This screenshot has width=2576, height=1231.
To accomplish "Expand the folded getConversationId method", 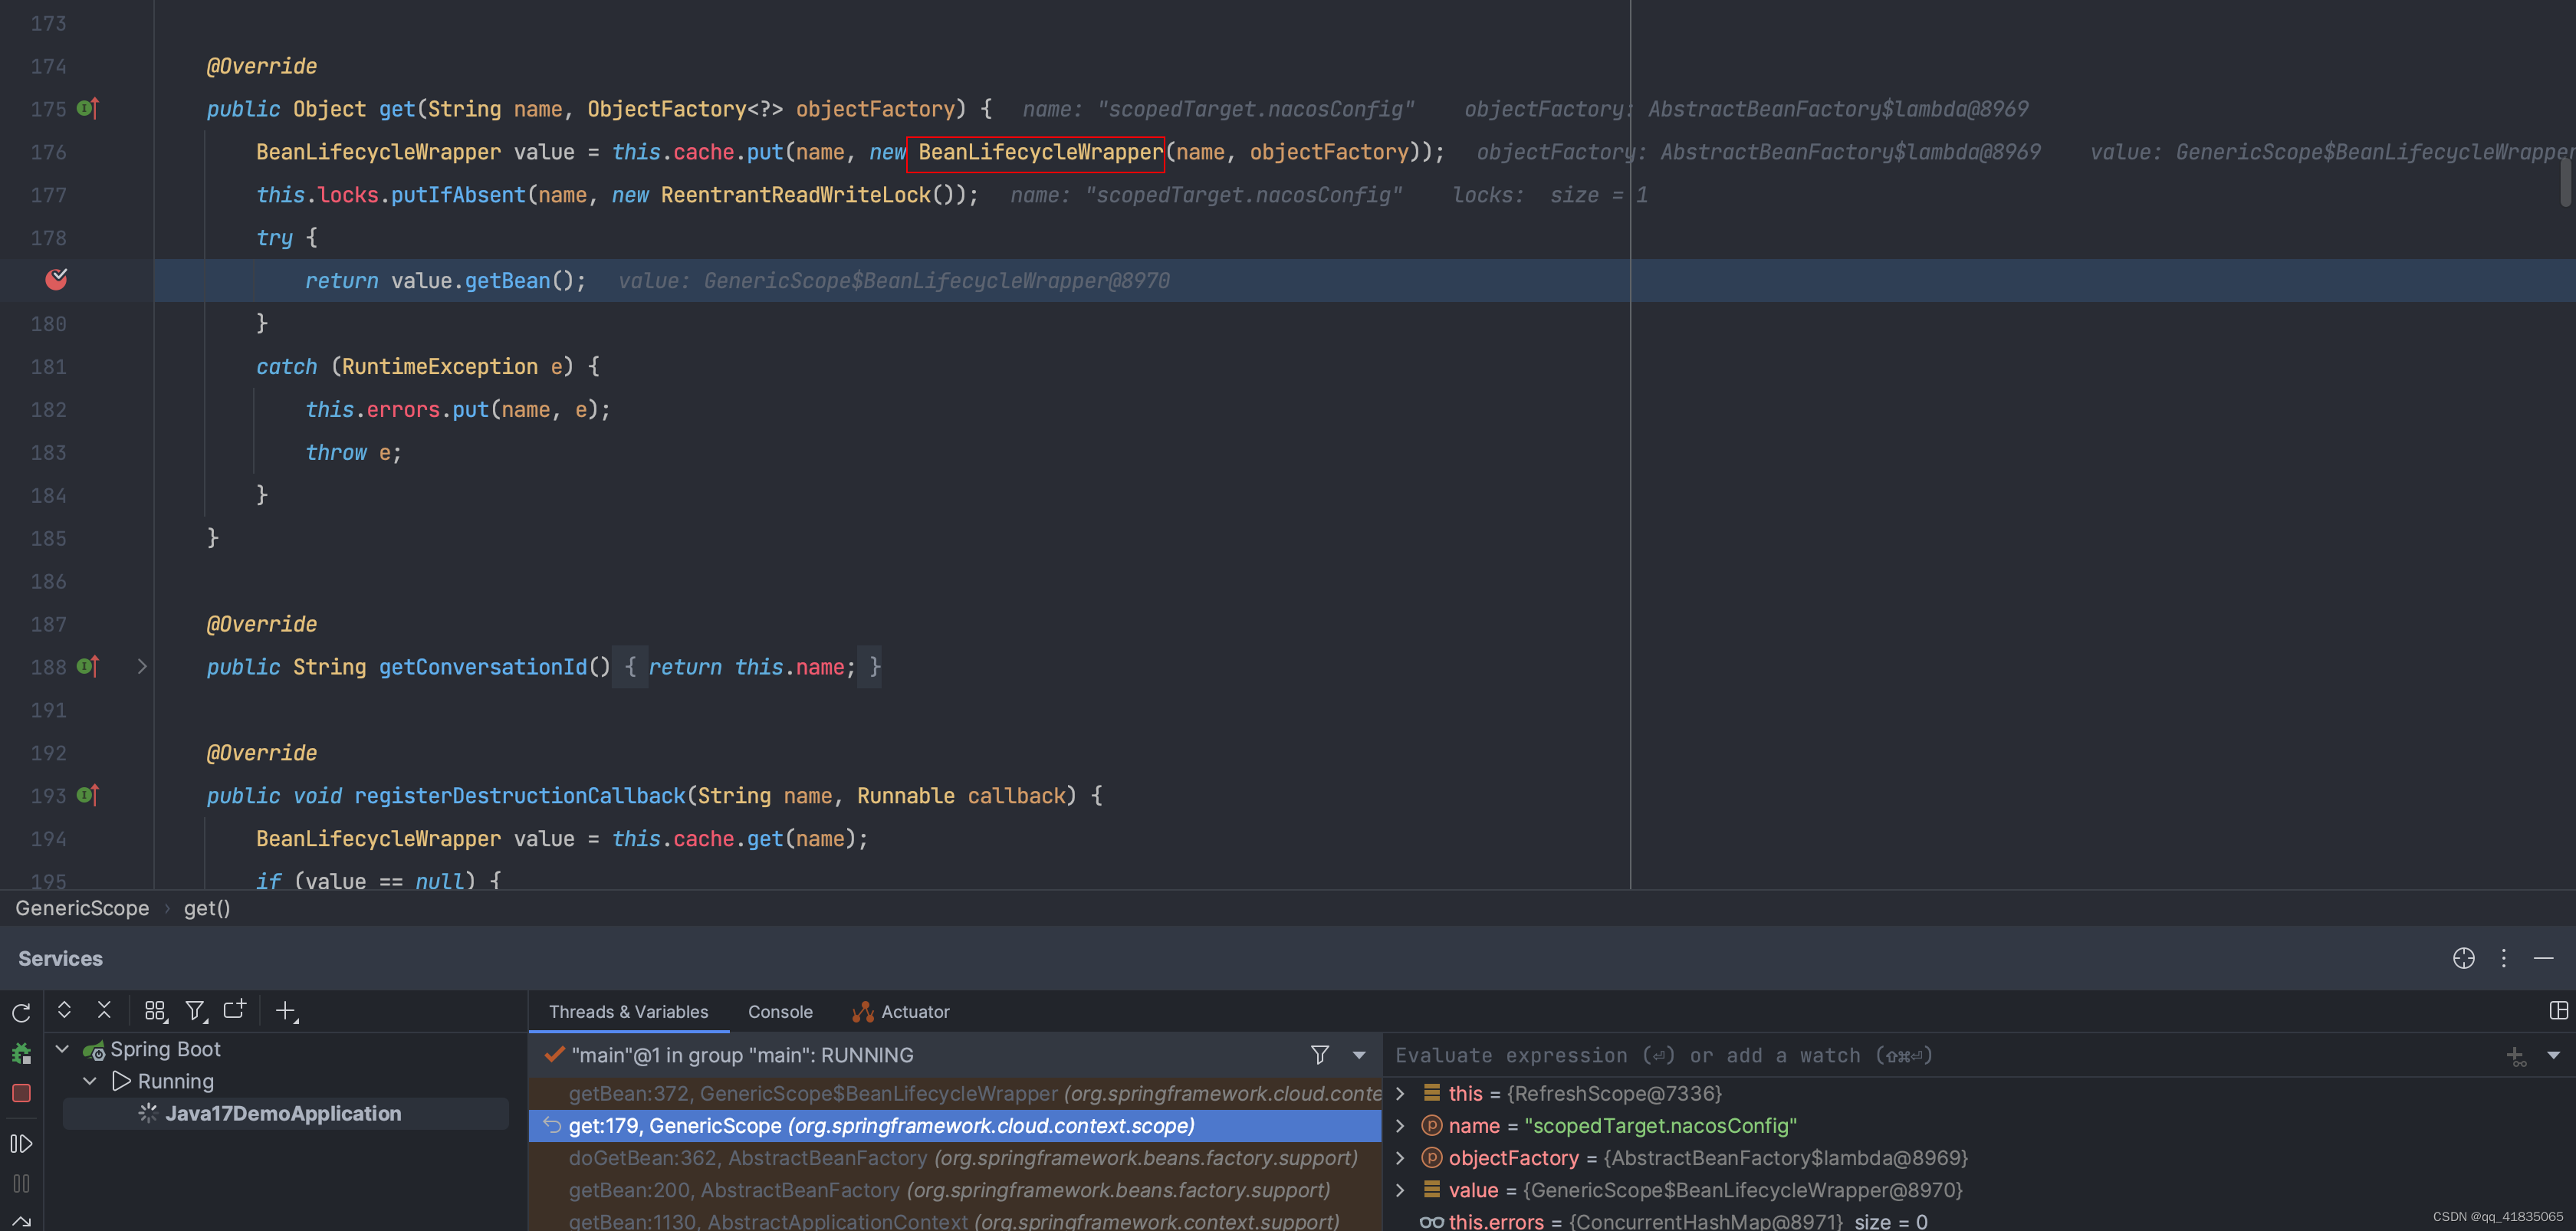I will (x=142, y=667).
